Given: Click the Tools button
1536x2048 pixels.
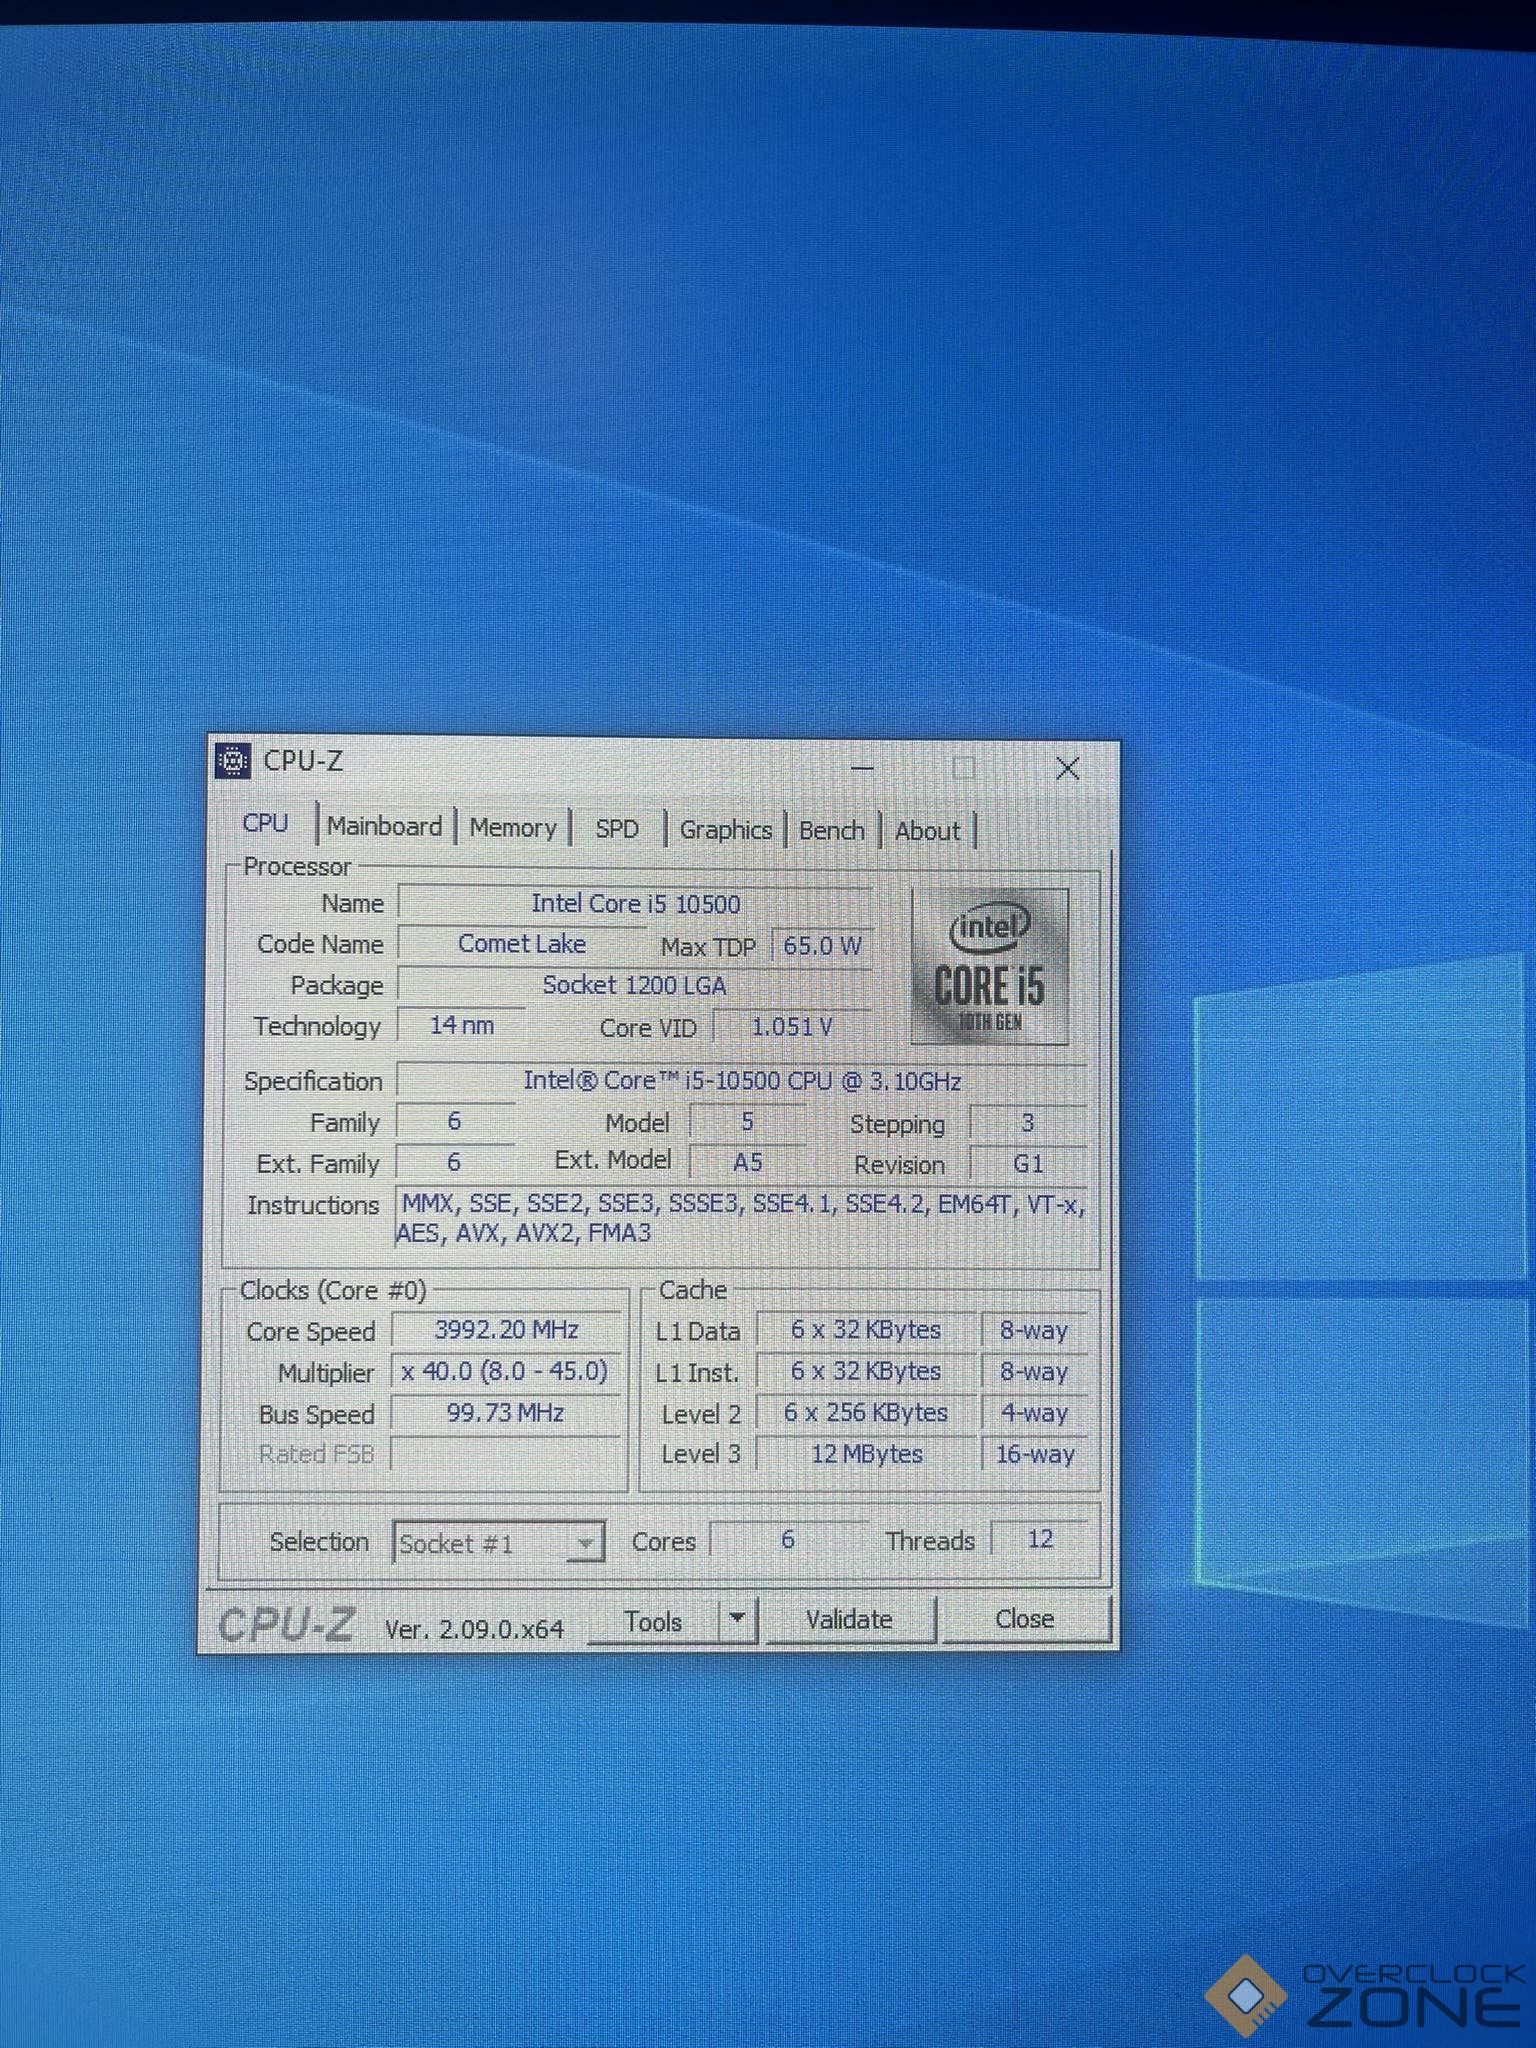Looking at the screenshot, I should 654,1621.
